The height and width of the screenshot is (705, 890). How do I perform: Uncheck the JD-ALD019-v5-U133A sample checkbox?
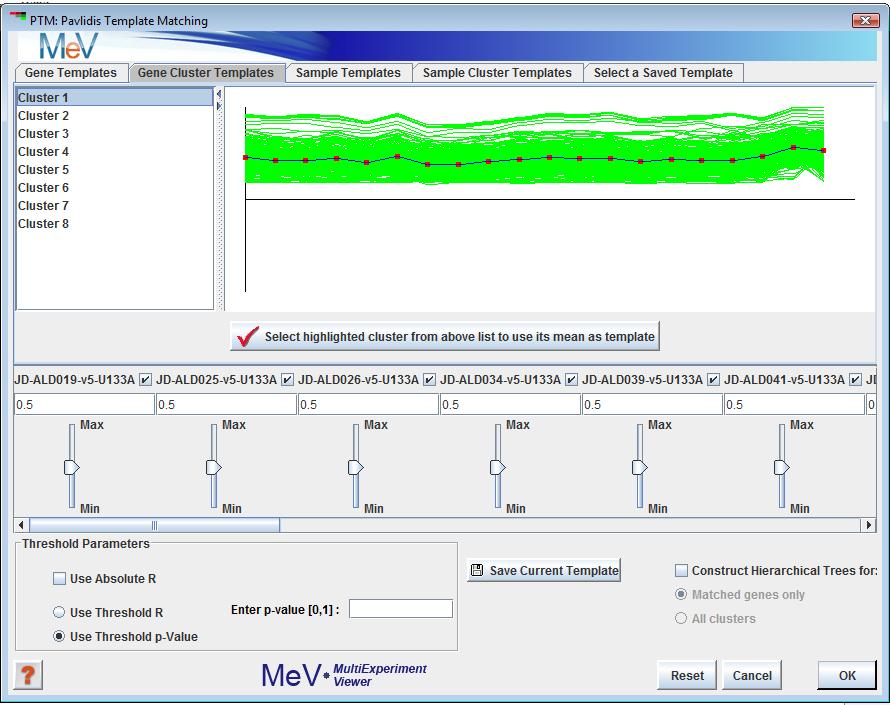146,380
